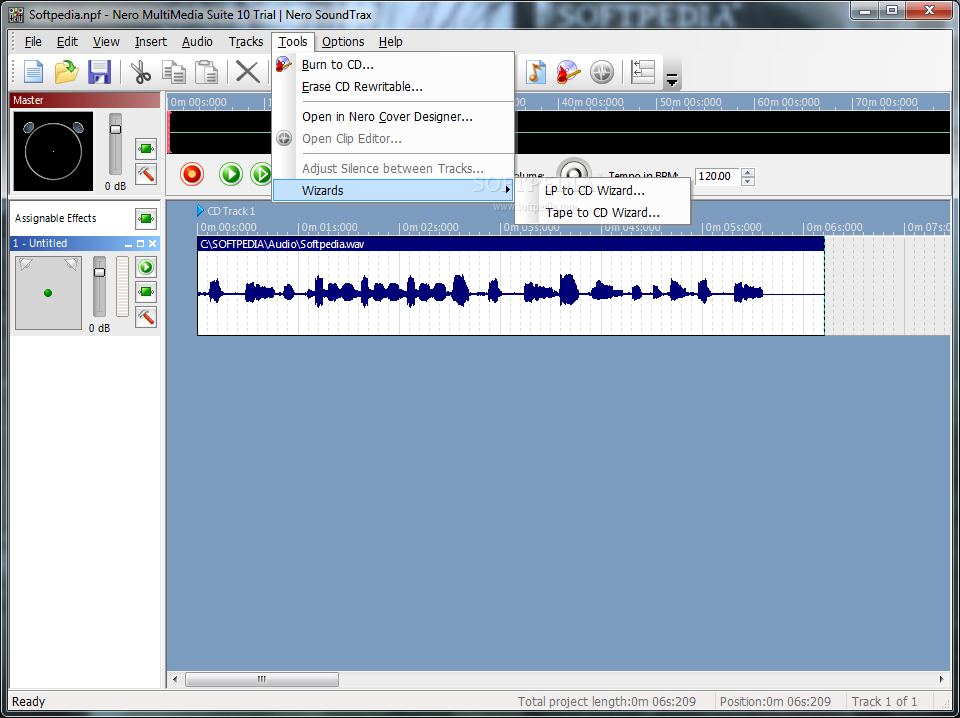Click the Burn to CD toolbar icon
This screenshot has width=960, height=718.
(x=568, y=72)
